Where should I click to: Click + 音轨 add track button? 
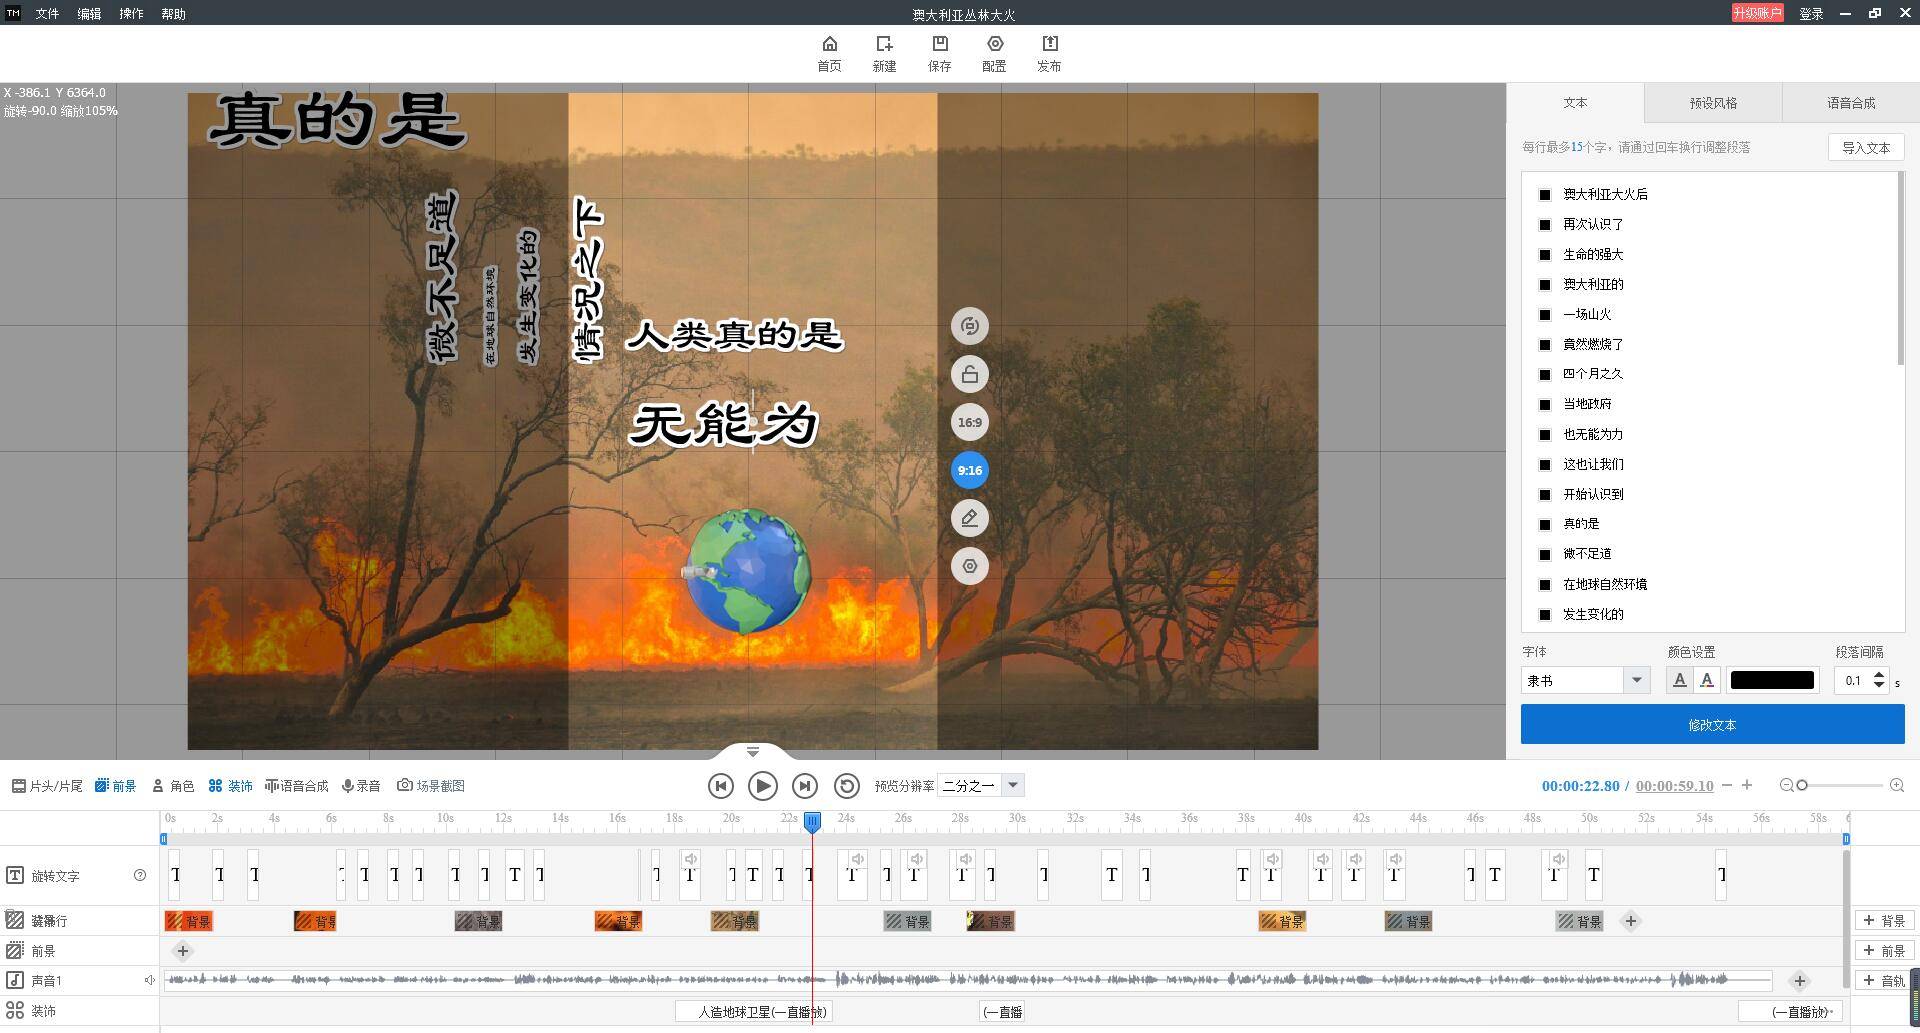pos(1884,981)
